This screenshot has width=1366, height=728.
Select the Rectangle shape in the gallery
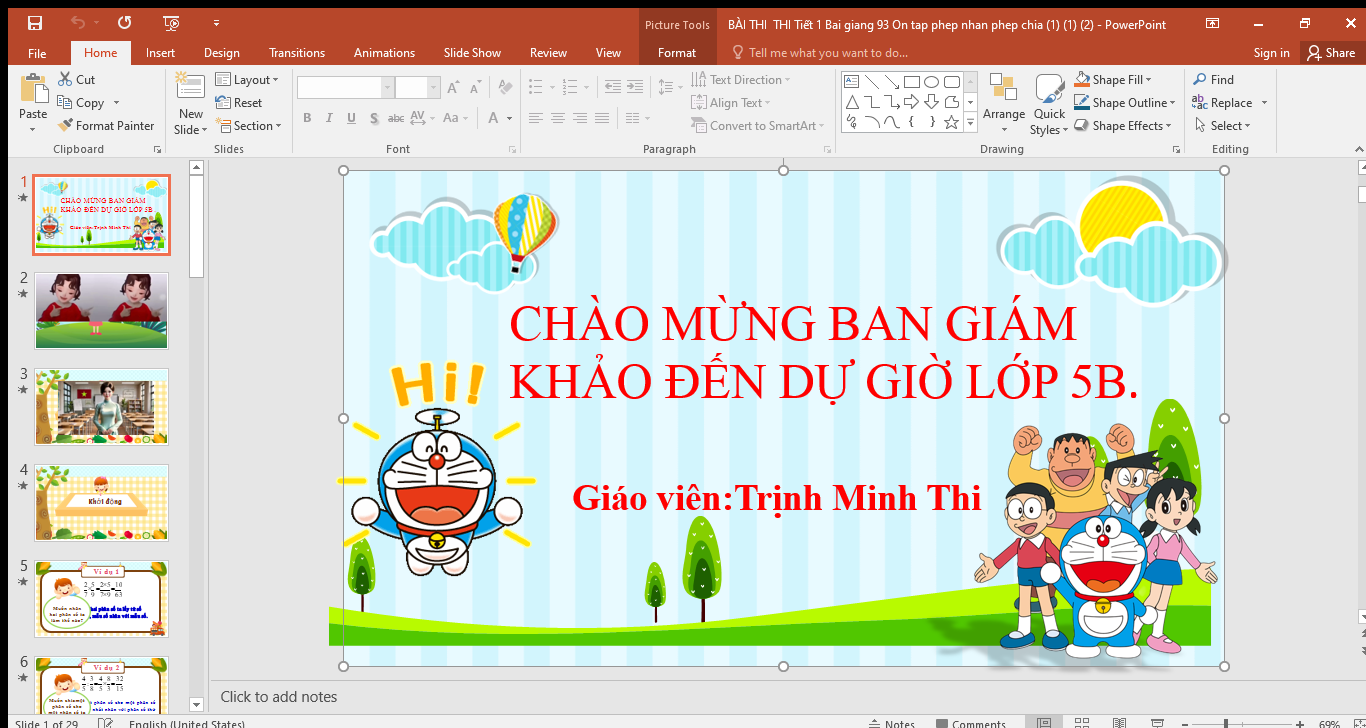point(912,82)
